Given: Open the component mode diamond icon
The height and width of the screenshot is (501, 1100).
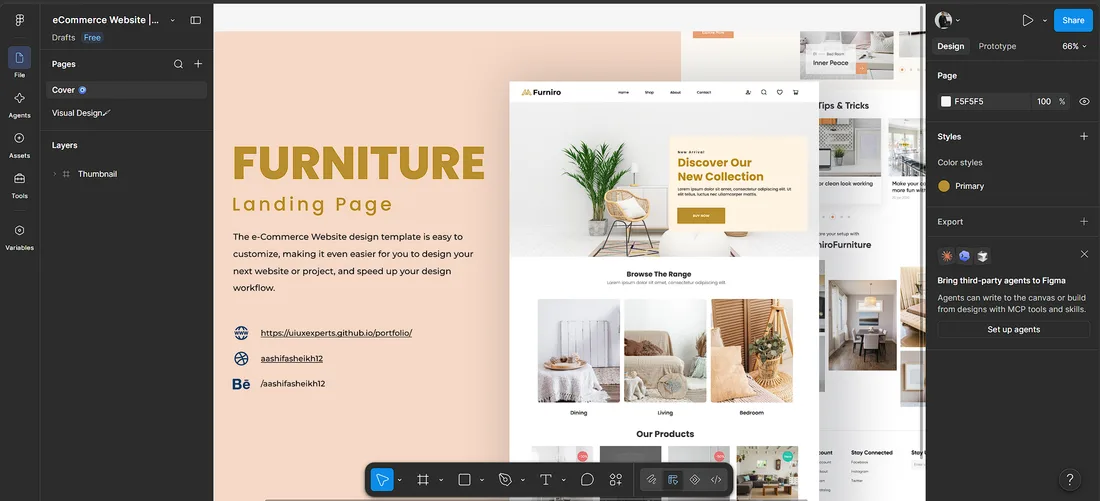Looking at the screenshot, I should [x=695, y=480].
